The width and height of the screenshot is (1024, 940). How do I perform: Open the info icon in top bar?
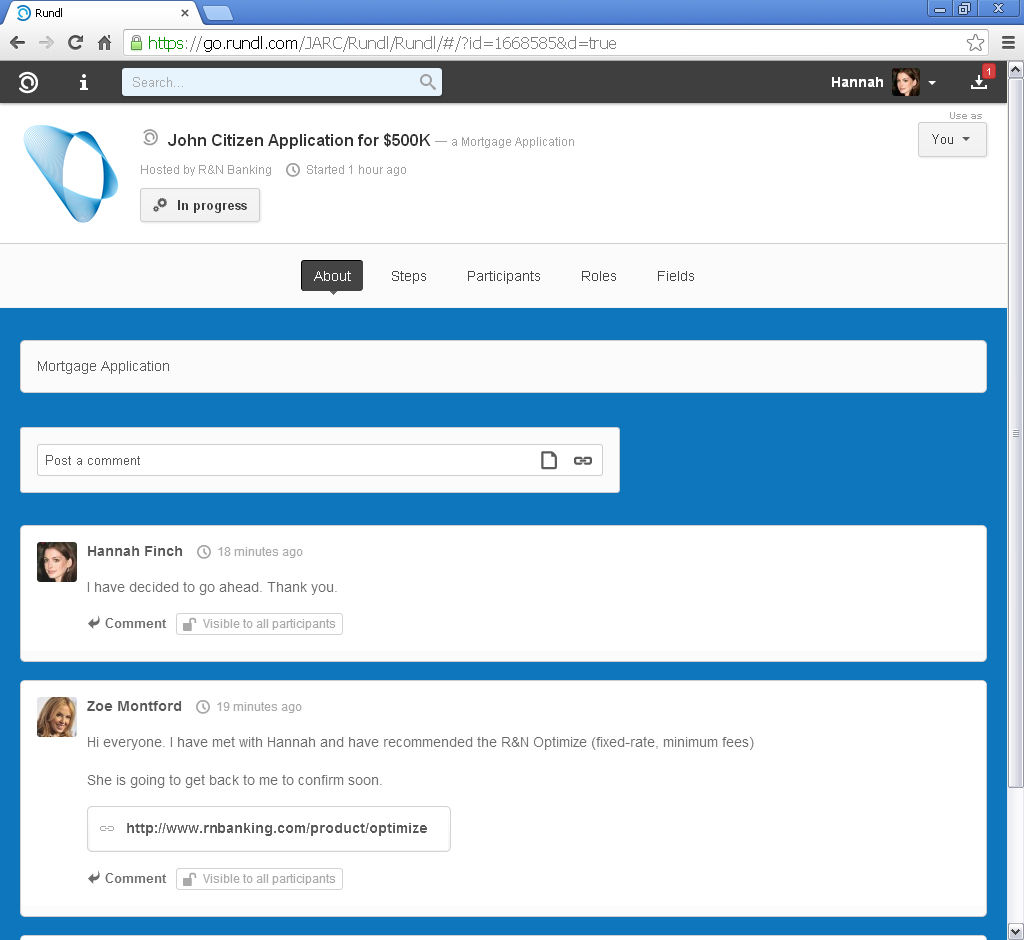pos(84,82)
